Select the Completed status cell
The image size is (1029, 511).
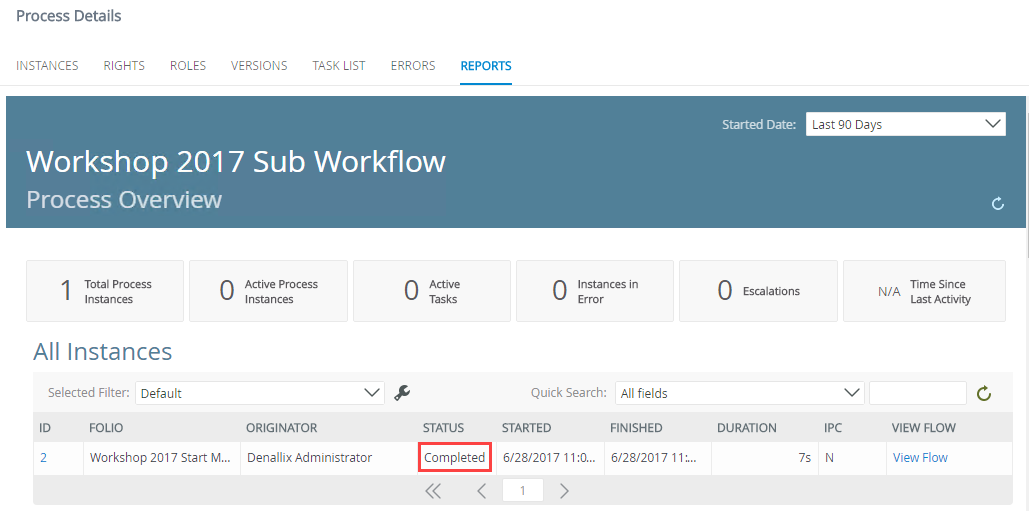(455, 458)
